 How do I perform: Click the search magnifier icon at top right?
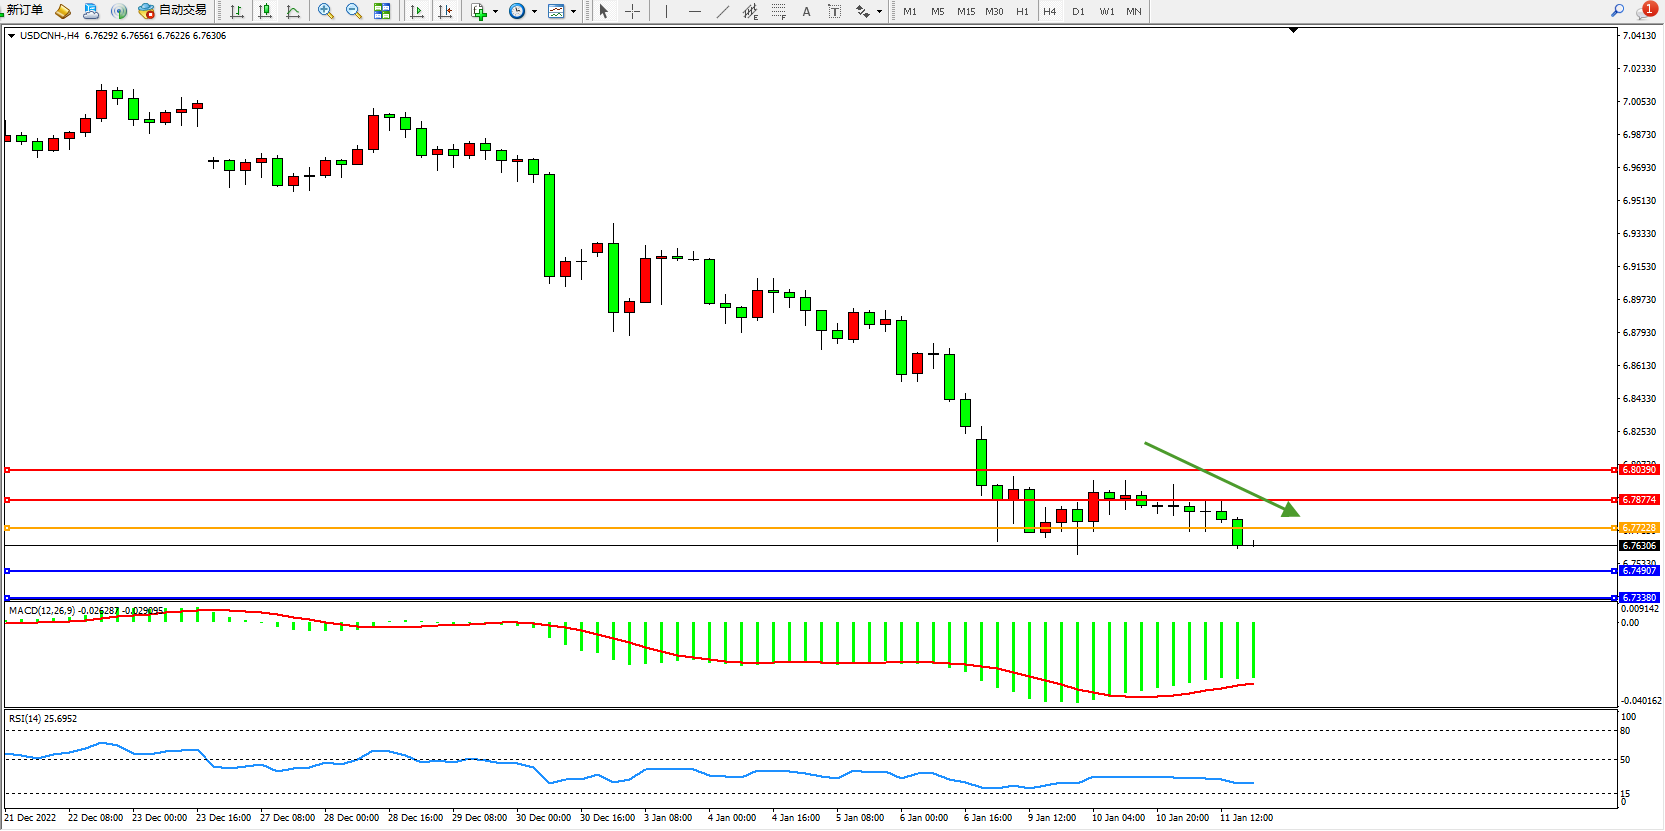1617,11
